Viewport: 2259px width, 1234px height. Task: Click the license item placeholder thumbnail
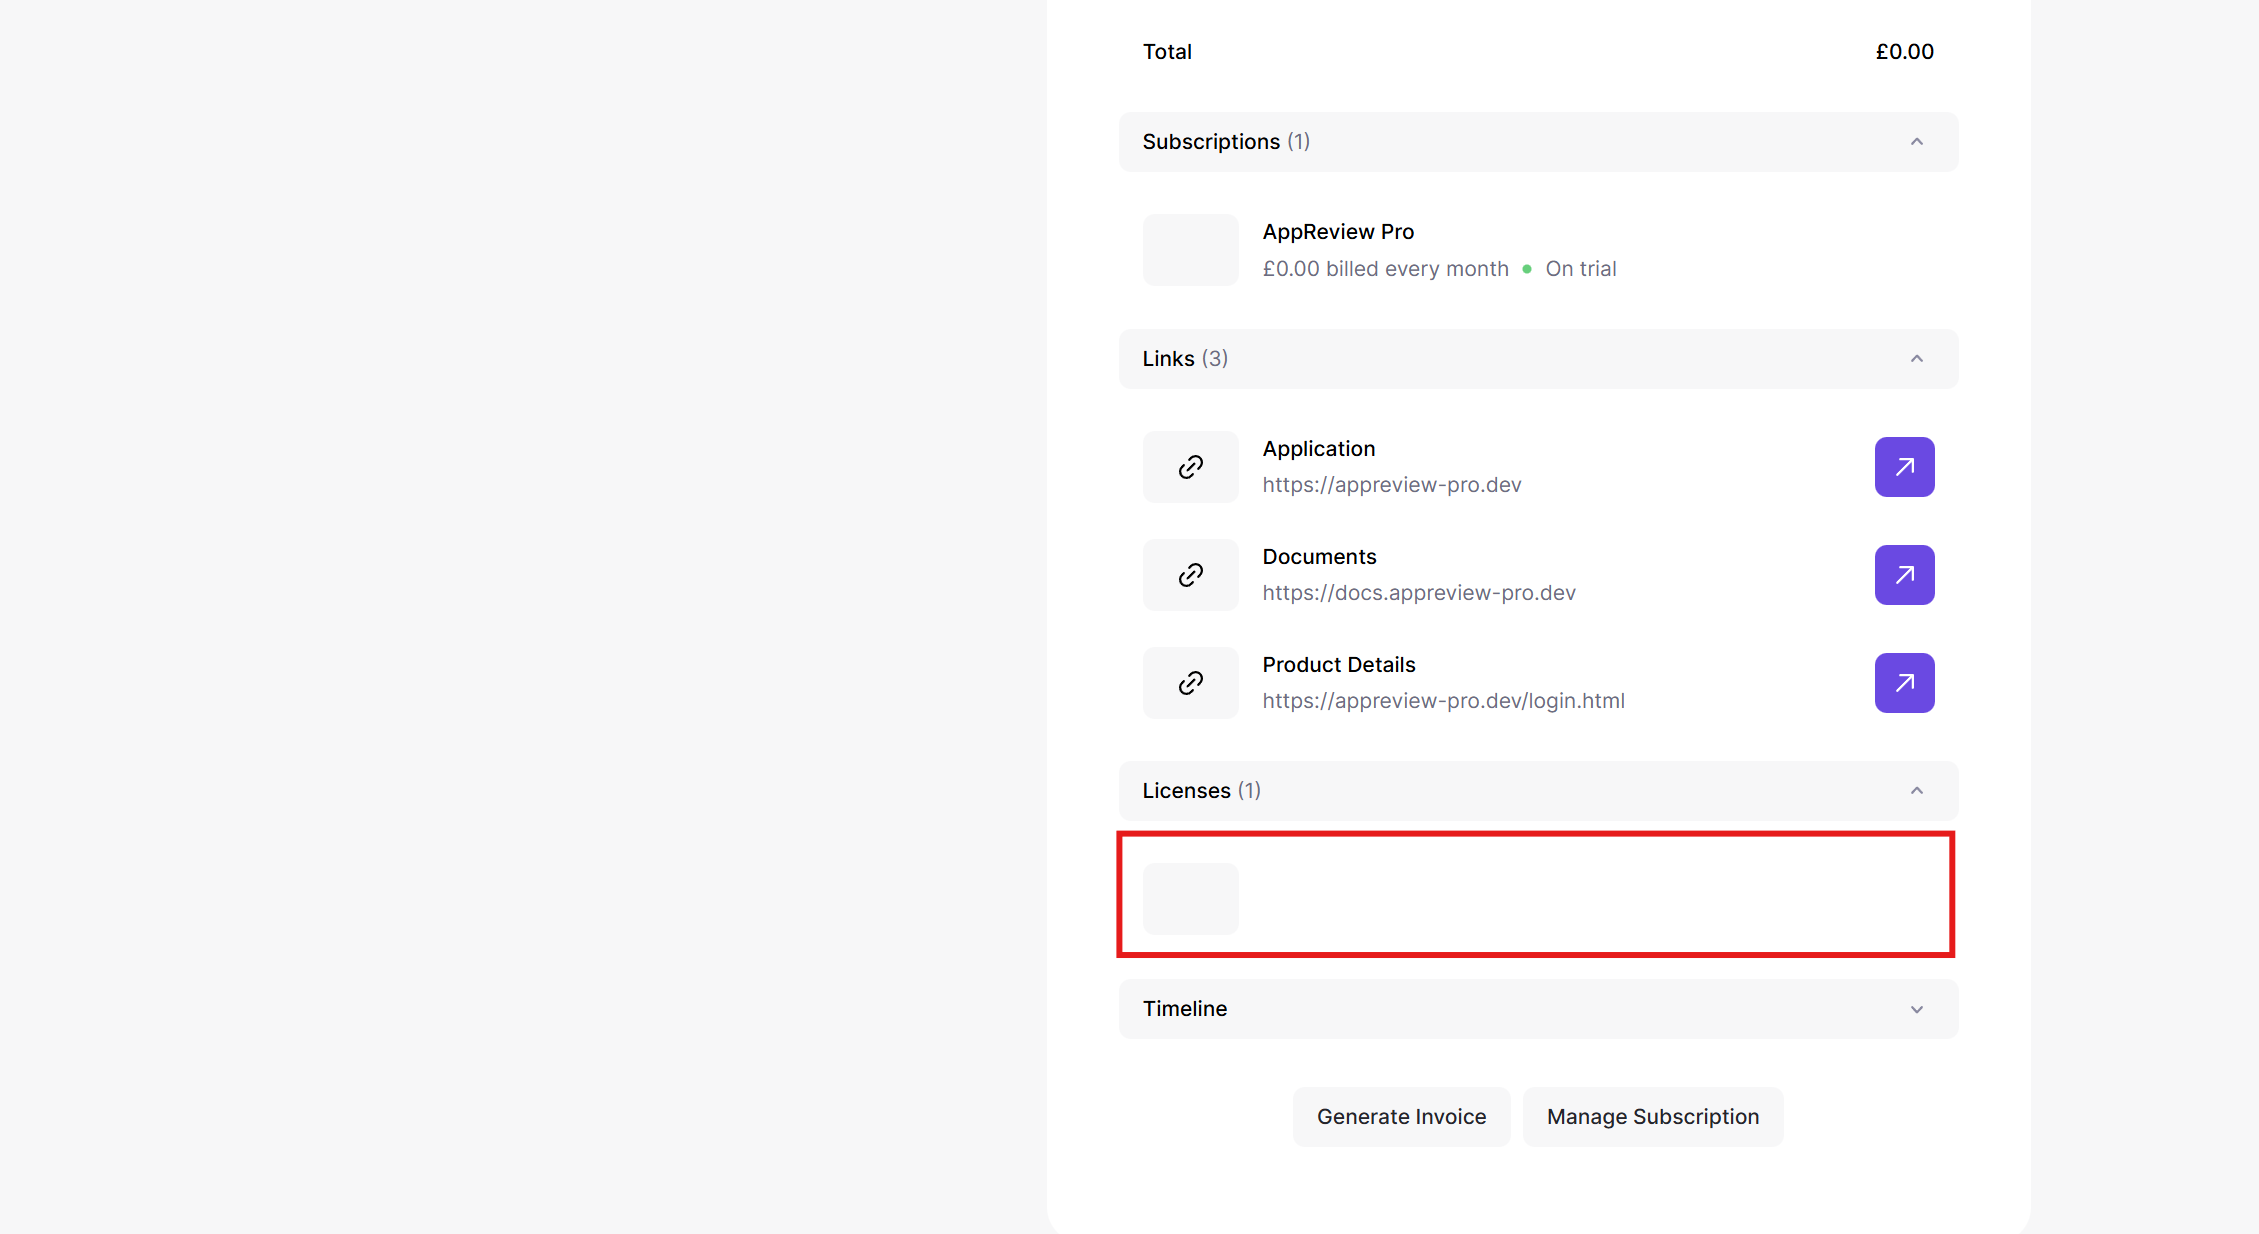[x=1190, y=899]
